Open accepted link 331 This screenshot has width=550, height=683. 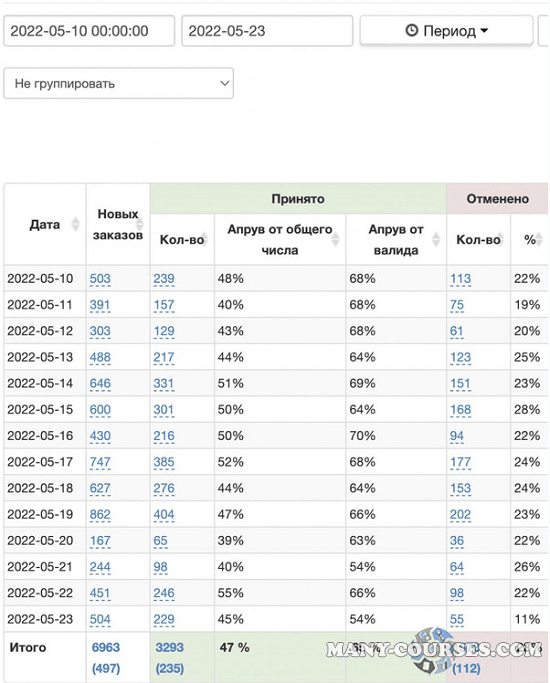[164, 383]
